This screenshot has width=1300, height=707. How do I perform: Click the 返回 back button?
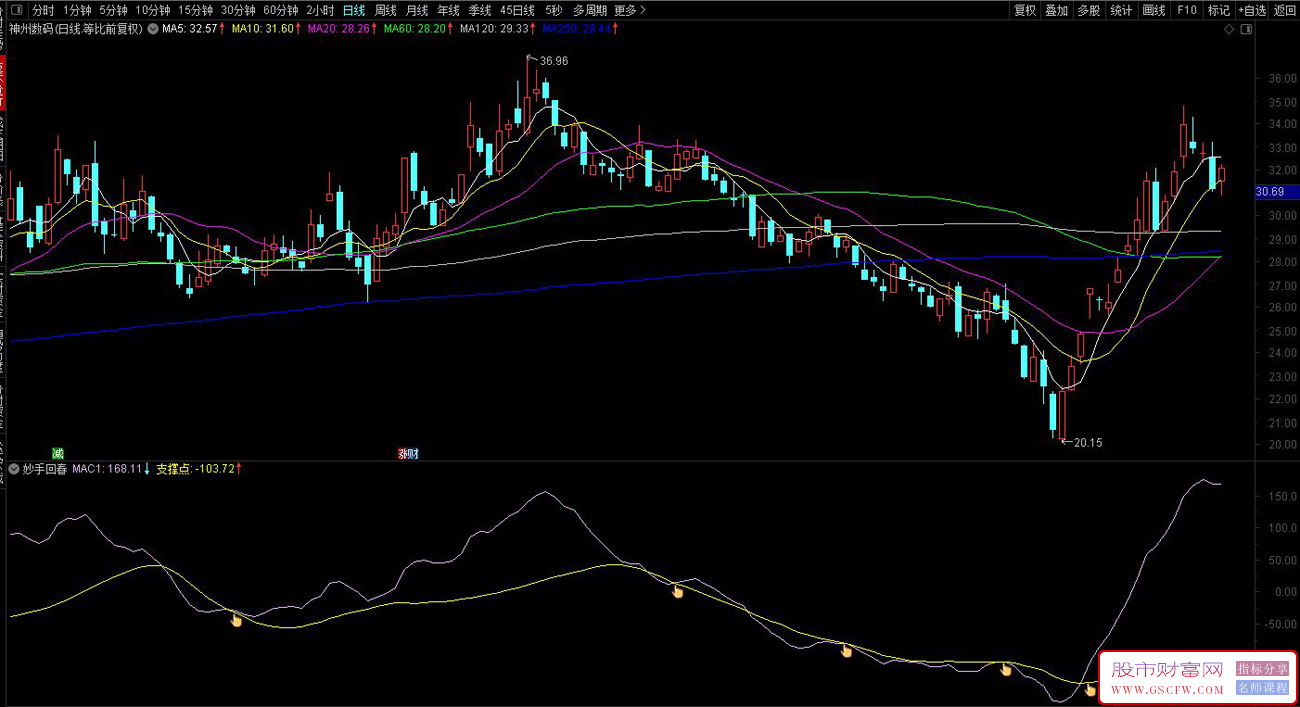1284,10
